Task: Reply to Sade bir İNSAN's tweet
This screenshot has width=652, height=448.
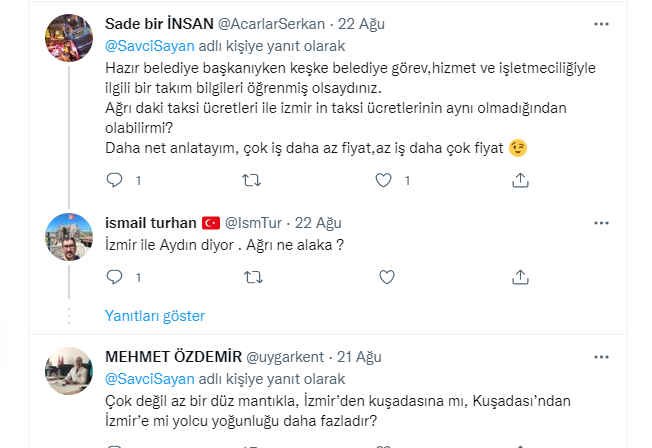Action: click(x=114, y=180)
